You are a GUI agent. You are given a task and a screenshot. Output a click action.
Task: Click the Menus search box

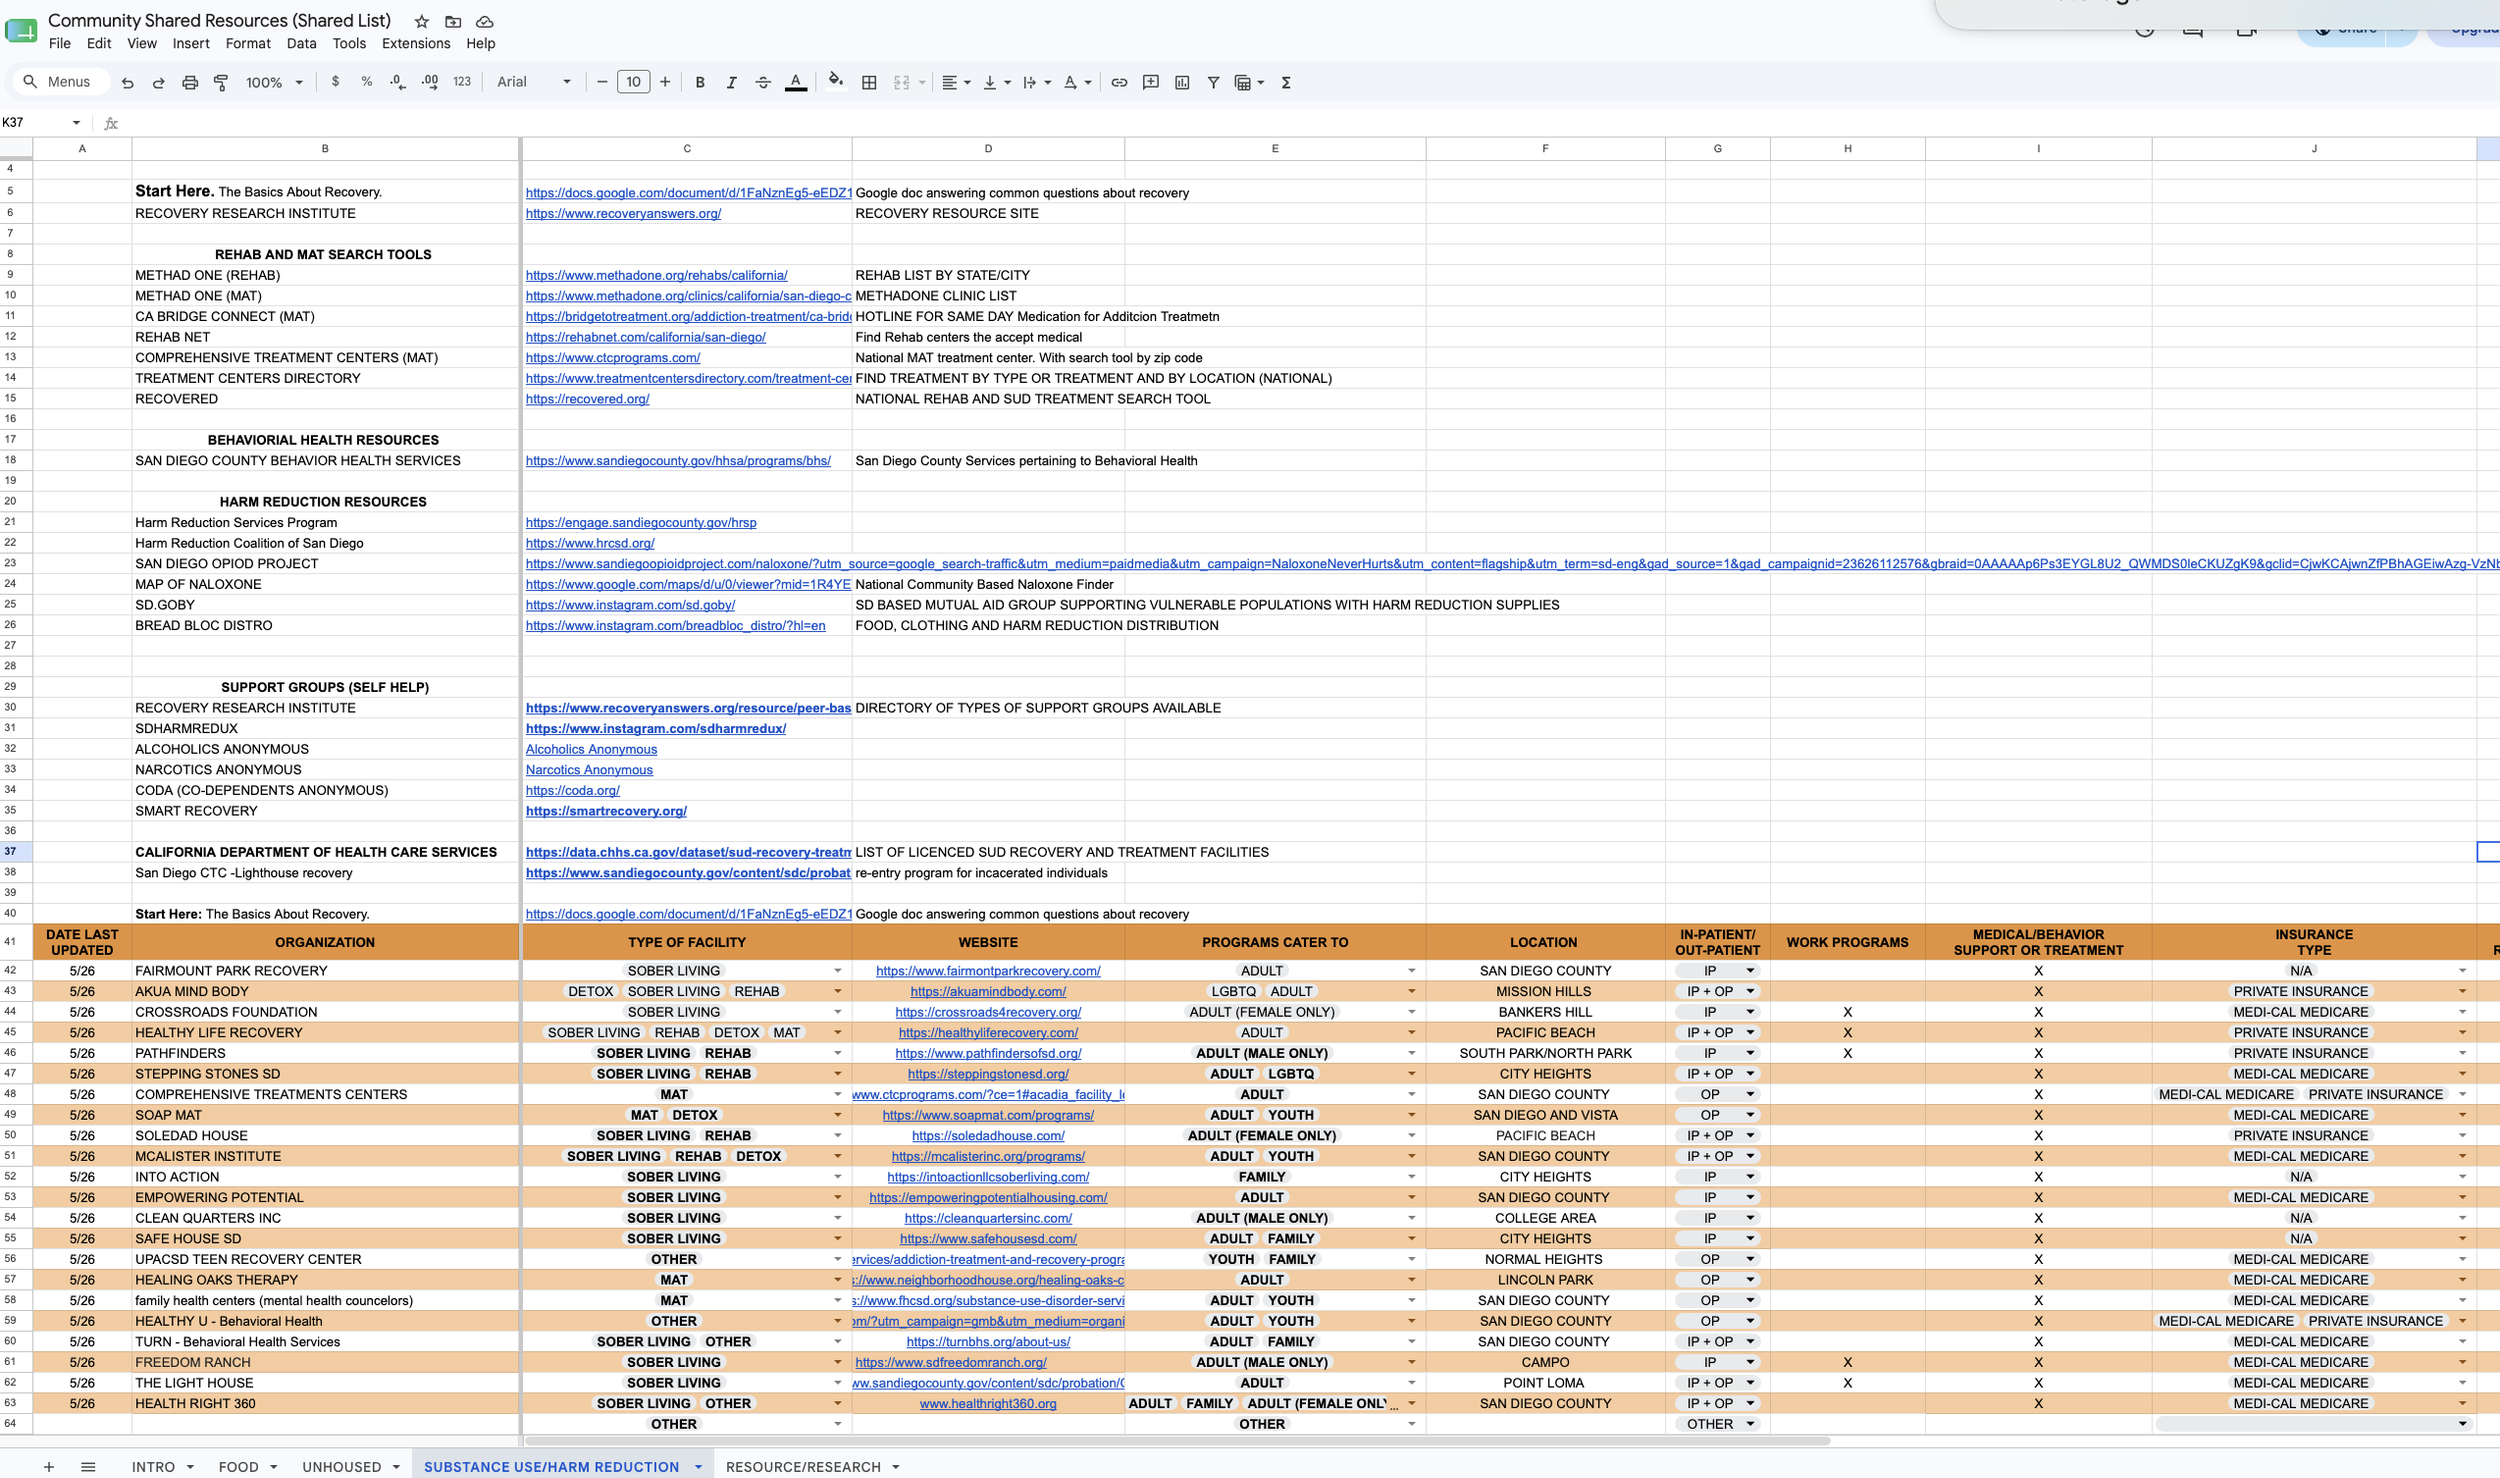60,82
